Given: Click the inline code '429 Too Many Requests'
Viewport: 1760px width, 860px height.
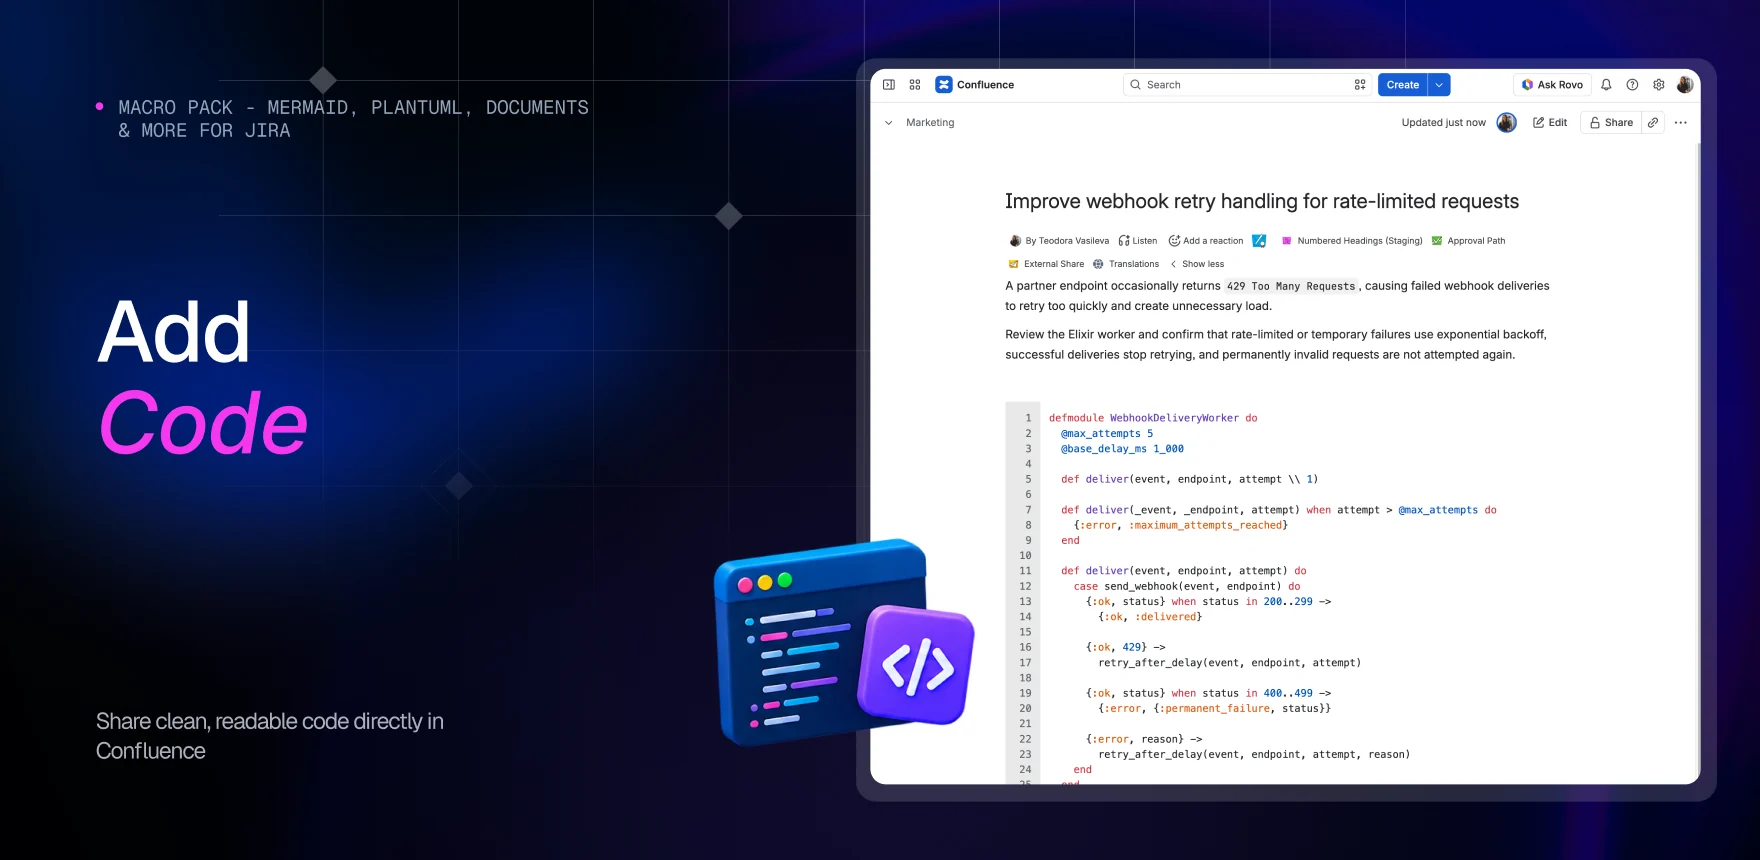Looking at the screenshot, I should [x=1291, y=286].
